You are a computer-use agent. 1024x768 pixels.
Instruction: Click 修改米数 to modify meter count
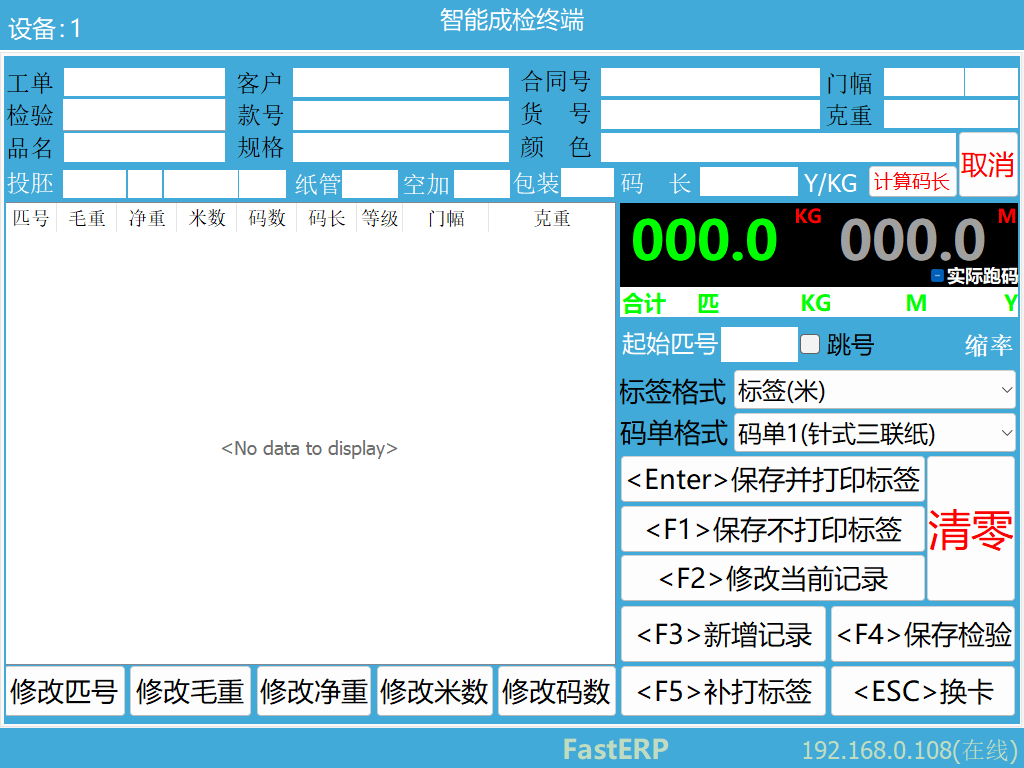click(435, 690)
